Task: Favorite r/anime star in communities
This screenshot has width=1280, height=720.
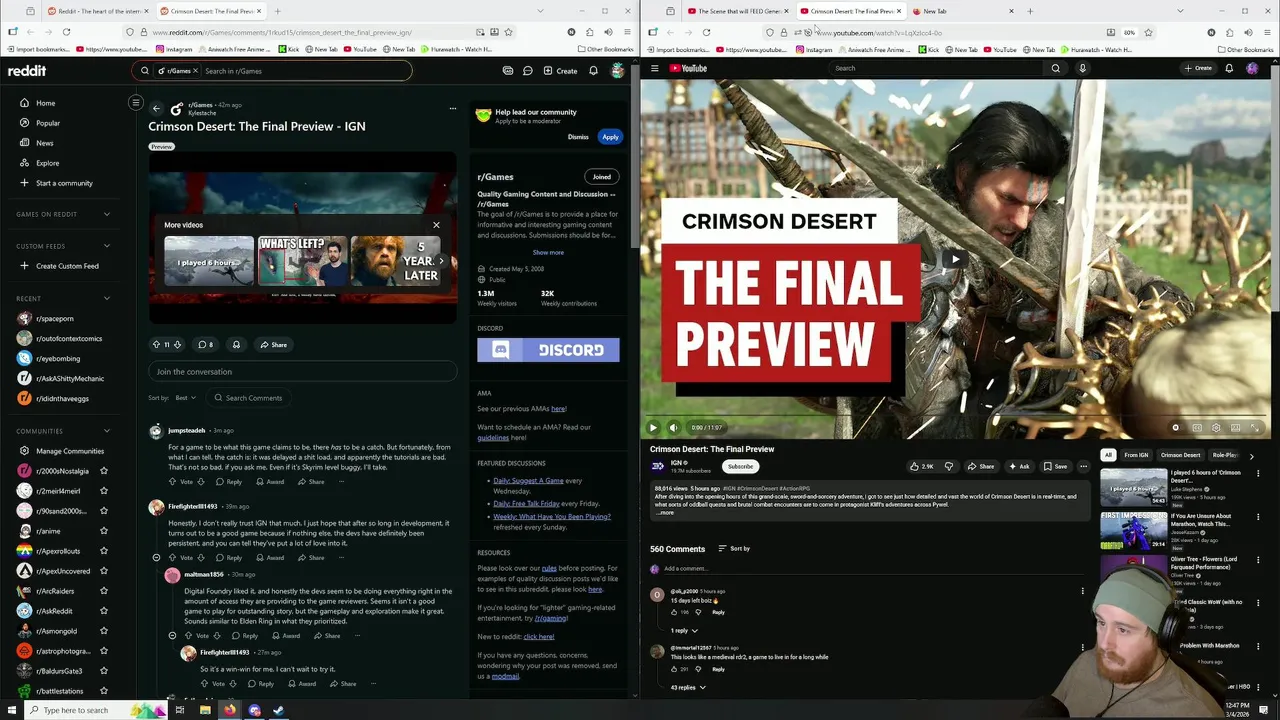Action: (x=104, y=531)
